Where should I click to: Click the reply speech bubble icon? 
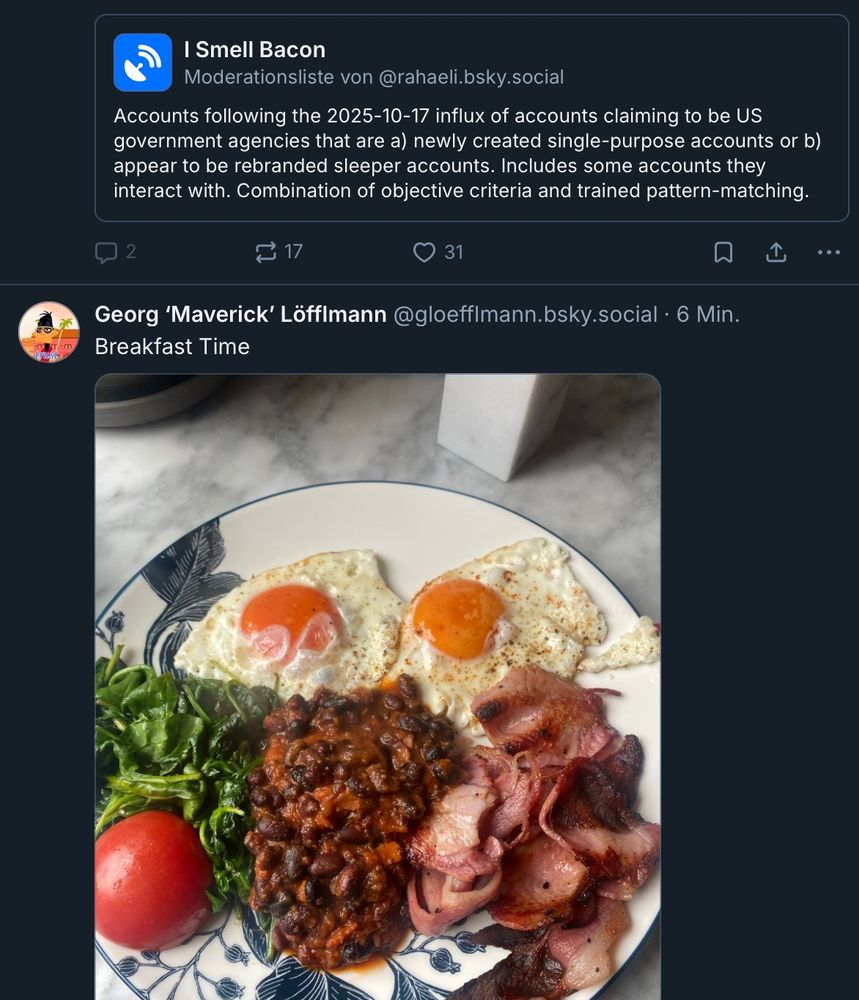[x=106, y=252]
